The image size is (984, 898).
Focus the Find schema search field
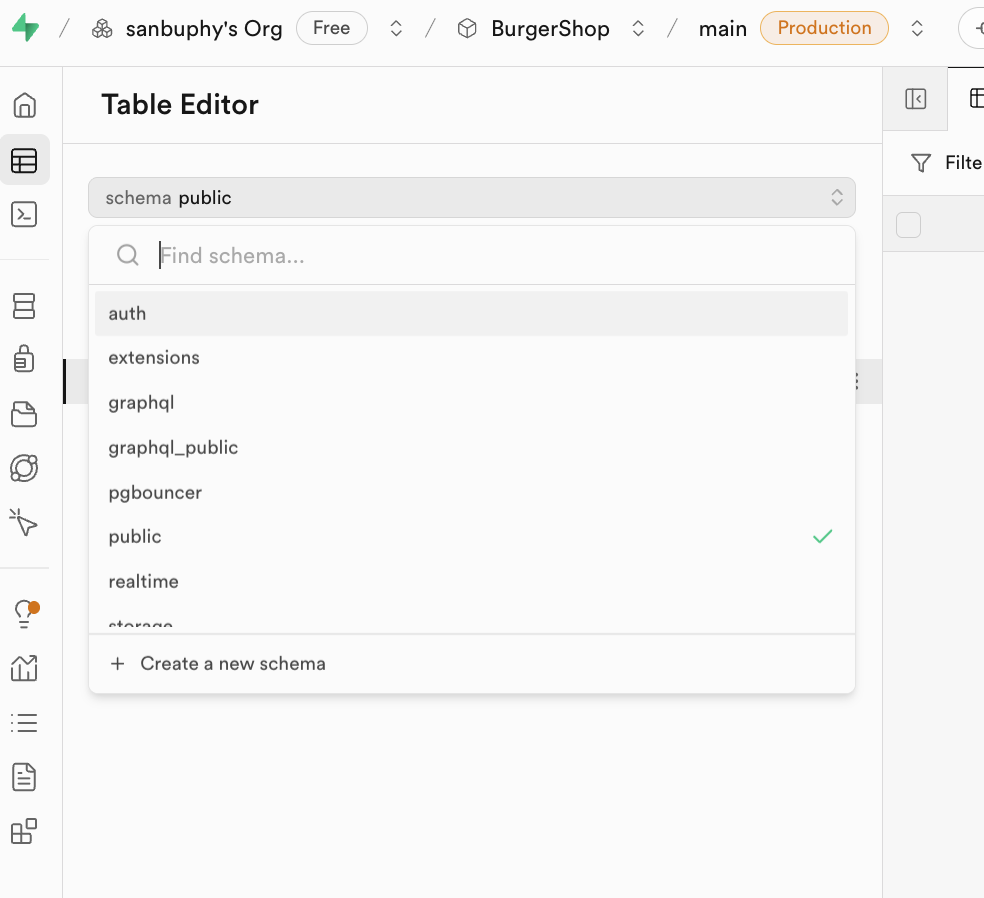500,256
